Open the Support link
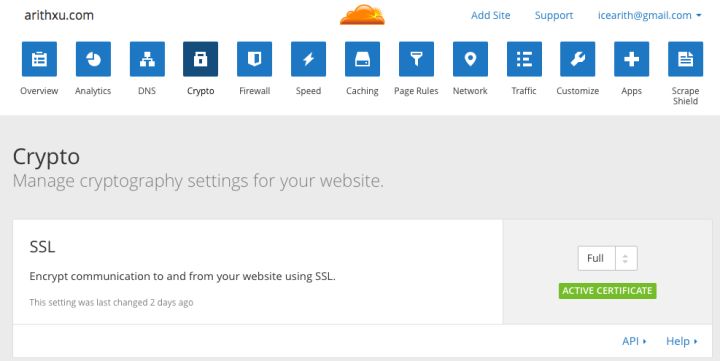Viewport: 720px width, 361px height. pyautogui.click(x=554, y=16)
